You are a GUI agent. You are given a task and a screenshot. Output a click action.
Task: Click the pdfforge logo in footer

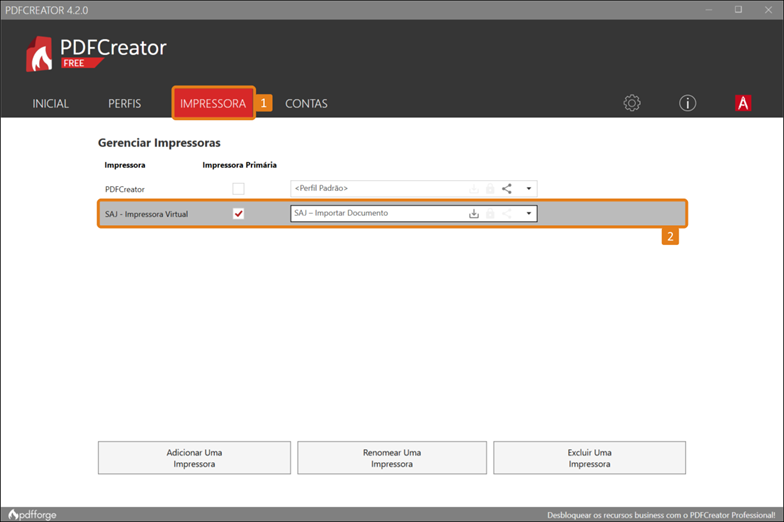(x=34, y=514)
